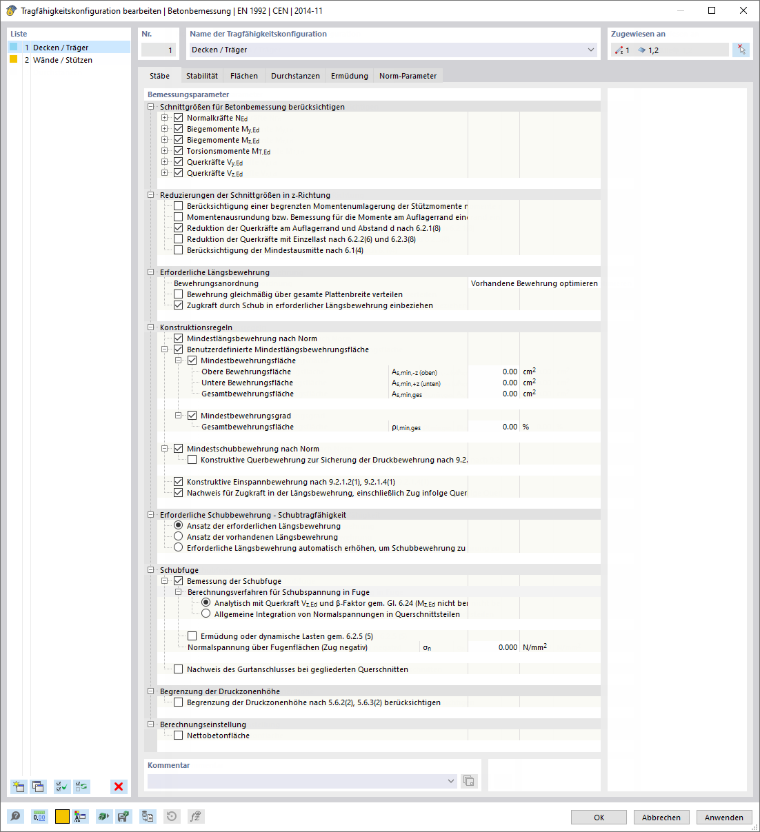Image resolution: width=760 pixels, height=832 pixels.
Task: Collapse the Benutzerdefinierte Mindestlängsbewehrungsfläche node
Action: [x=165, y=349]
